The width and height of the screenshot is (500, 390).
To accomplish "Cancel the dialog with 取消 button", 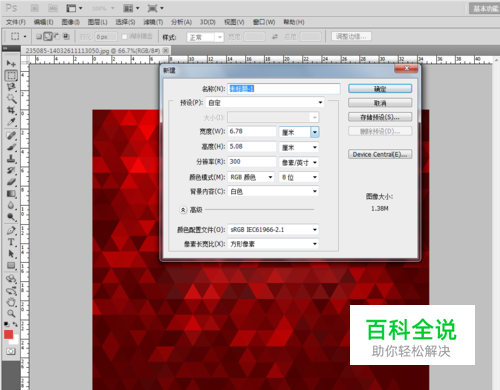I will [380, 103].
